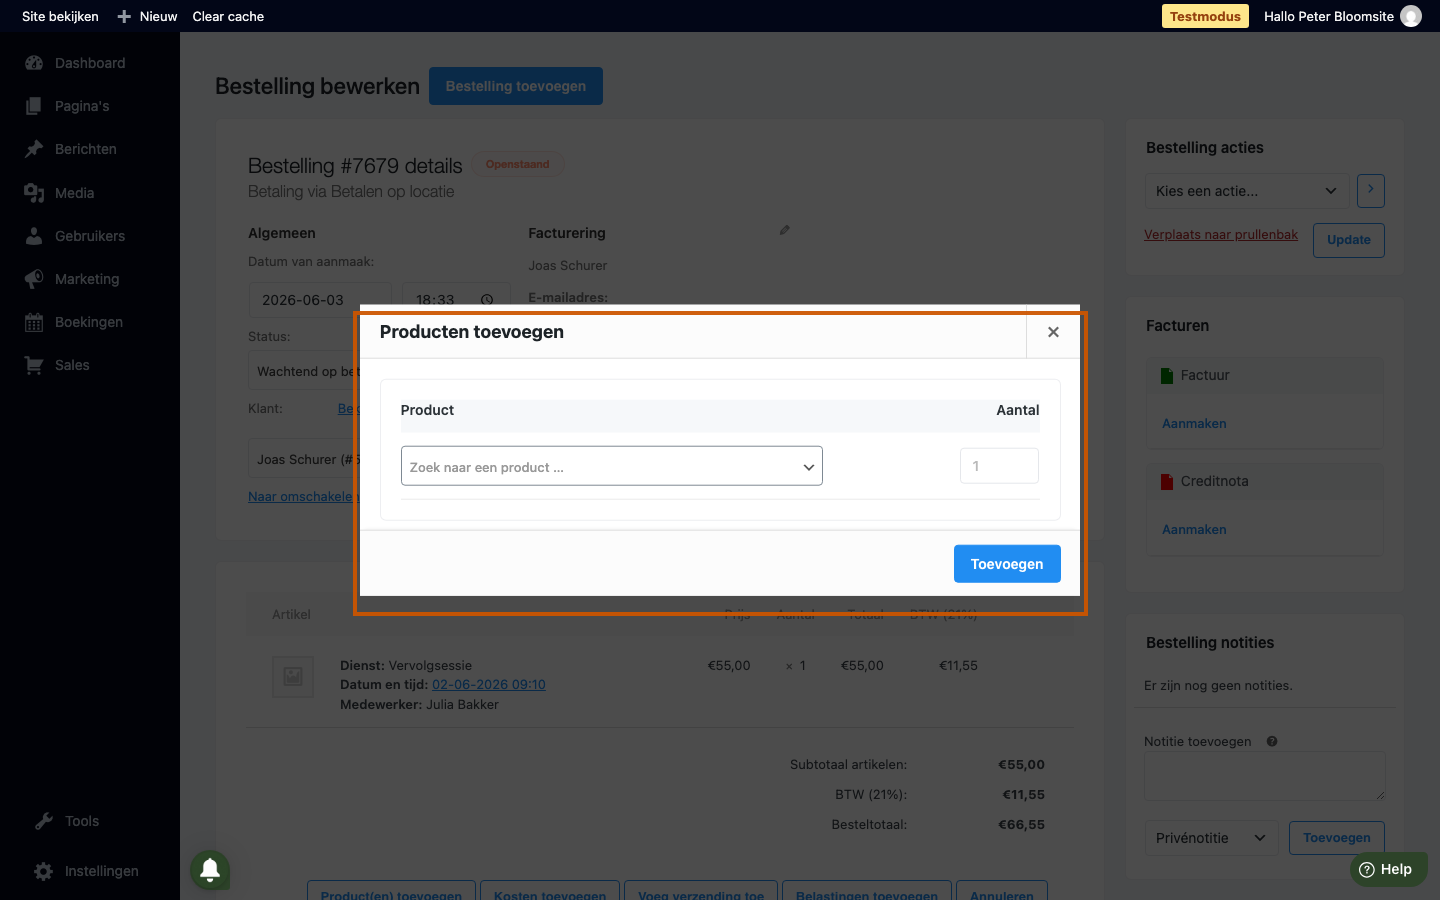This screenshot has width=1440, height=900.
Task: Open the Kies een actie dropdown
Action: [x=1247, y=191]
